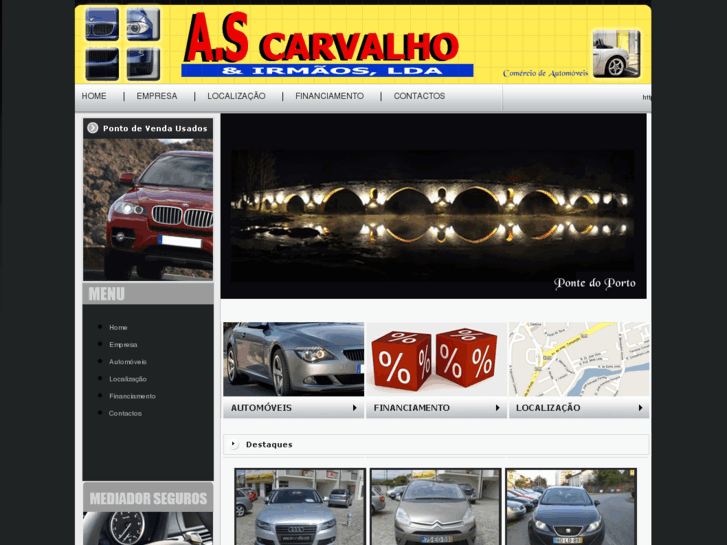Click the dark grille tile in the header
727x545 pixels.
[x=102, y=64]
